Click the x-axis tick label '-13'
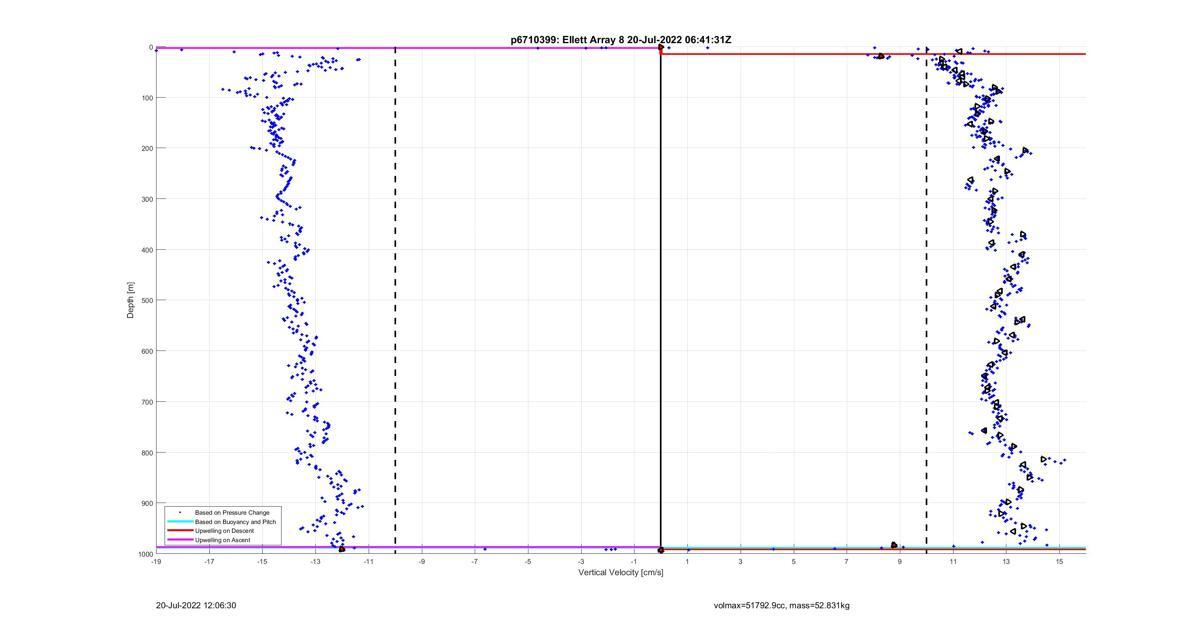The height and width of the screenshot is (622, 1200). click(x=315, y=562)
